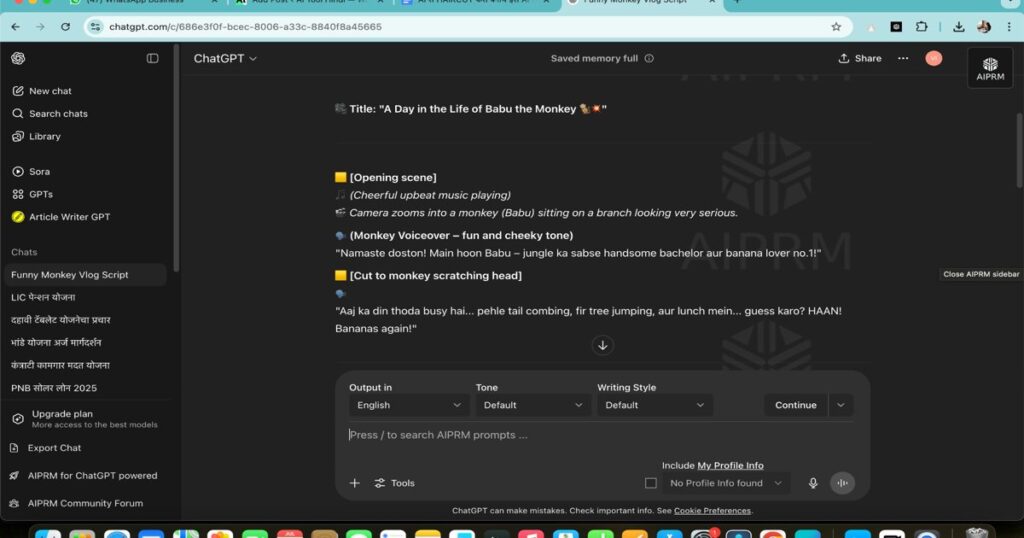This screenshot has height=538, width=1024.
Task: Click the Chats section heading
Action: tap(24, 252)
